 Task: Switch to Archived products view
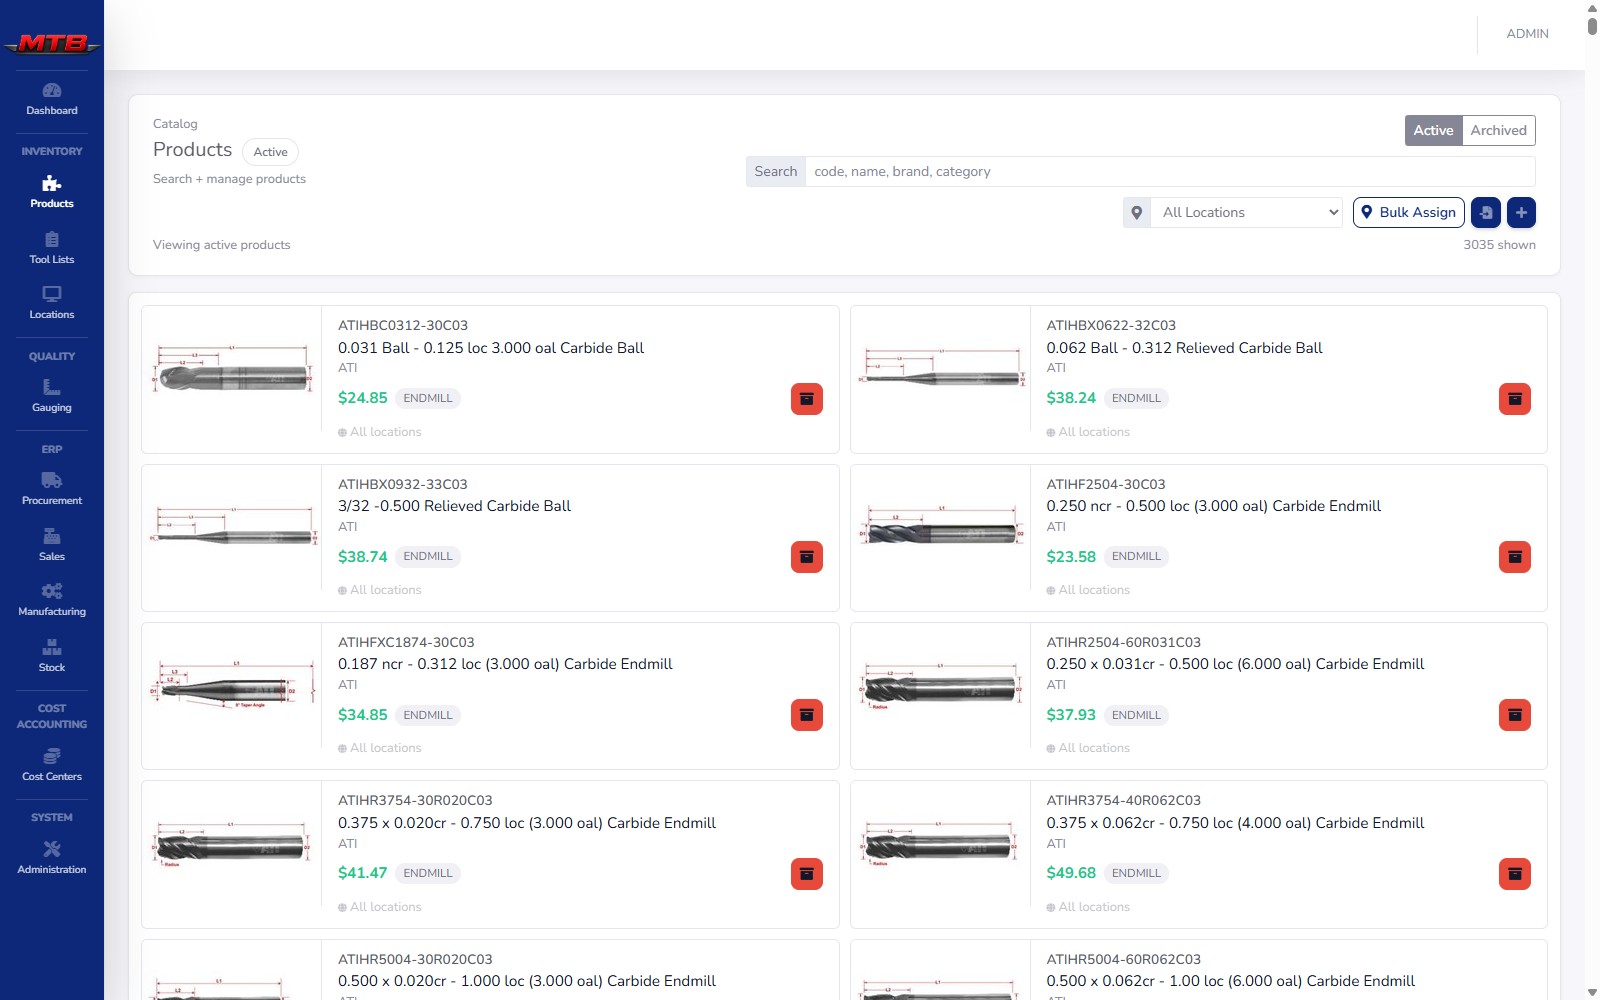[x=1498, y=130]
